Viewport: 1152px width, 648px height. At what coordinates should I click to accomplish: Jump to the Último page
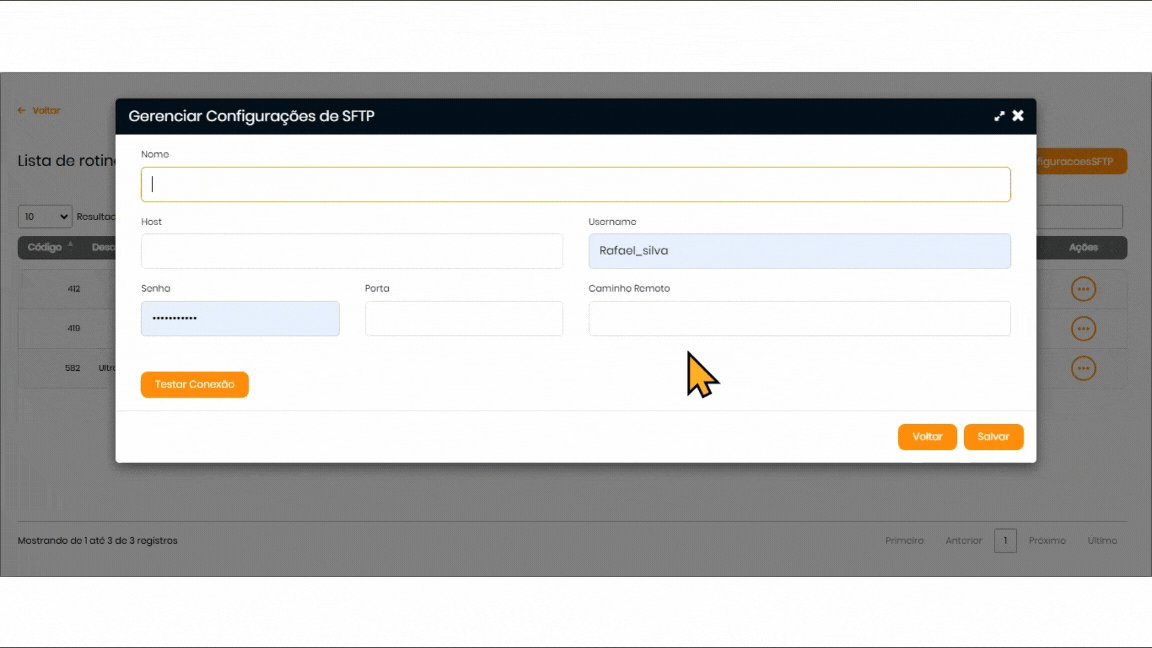click(1102, 541)
